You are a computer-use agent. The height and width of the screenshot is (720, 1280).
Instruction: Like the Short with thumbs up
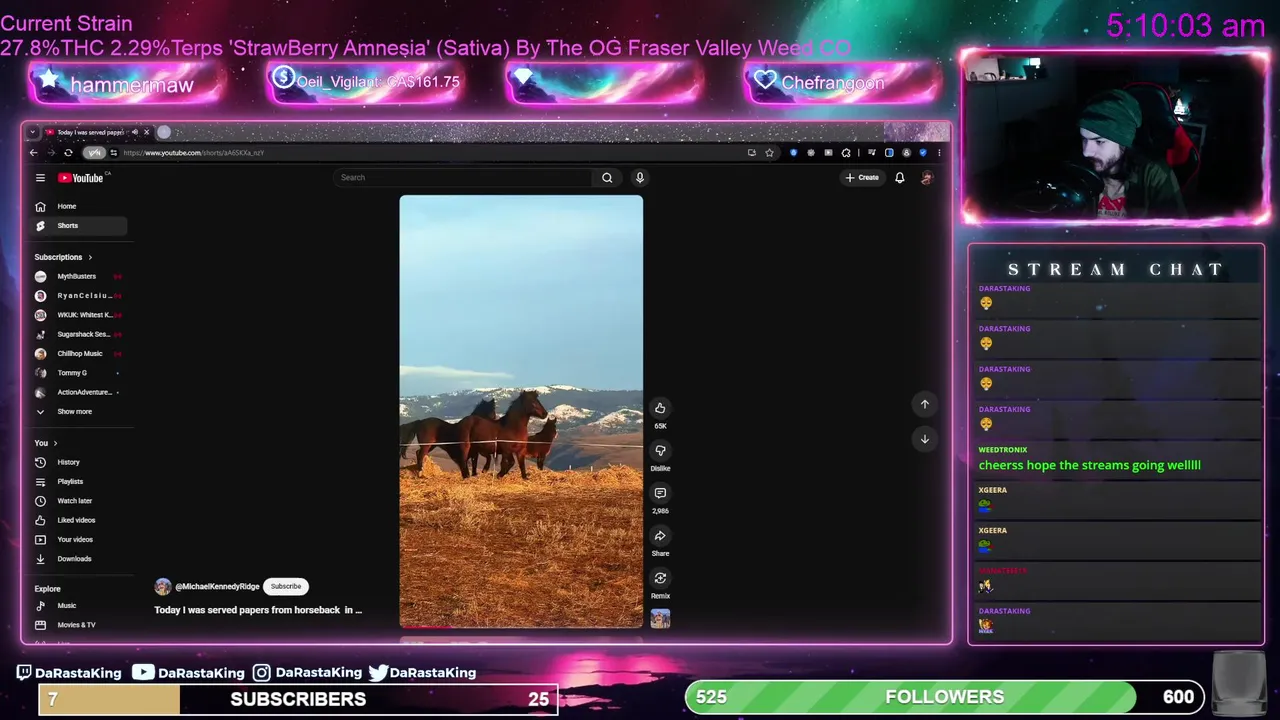[x=660, y=408]
